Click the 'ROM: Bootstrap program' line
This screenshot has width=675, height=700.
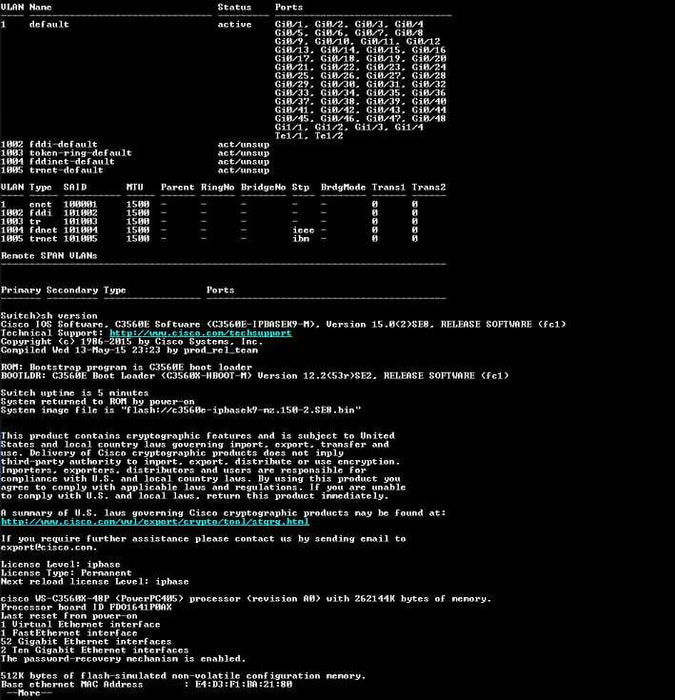coord(126,367)
